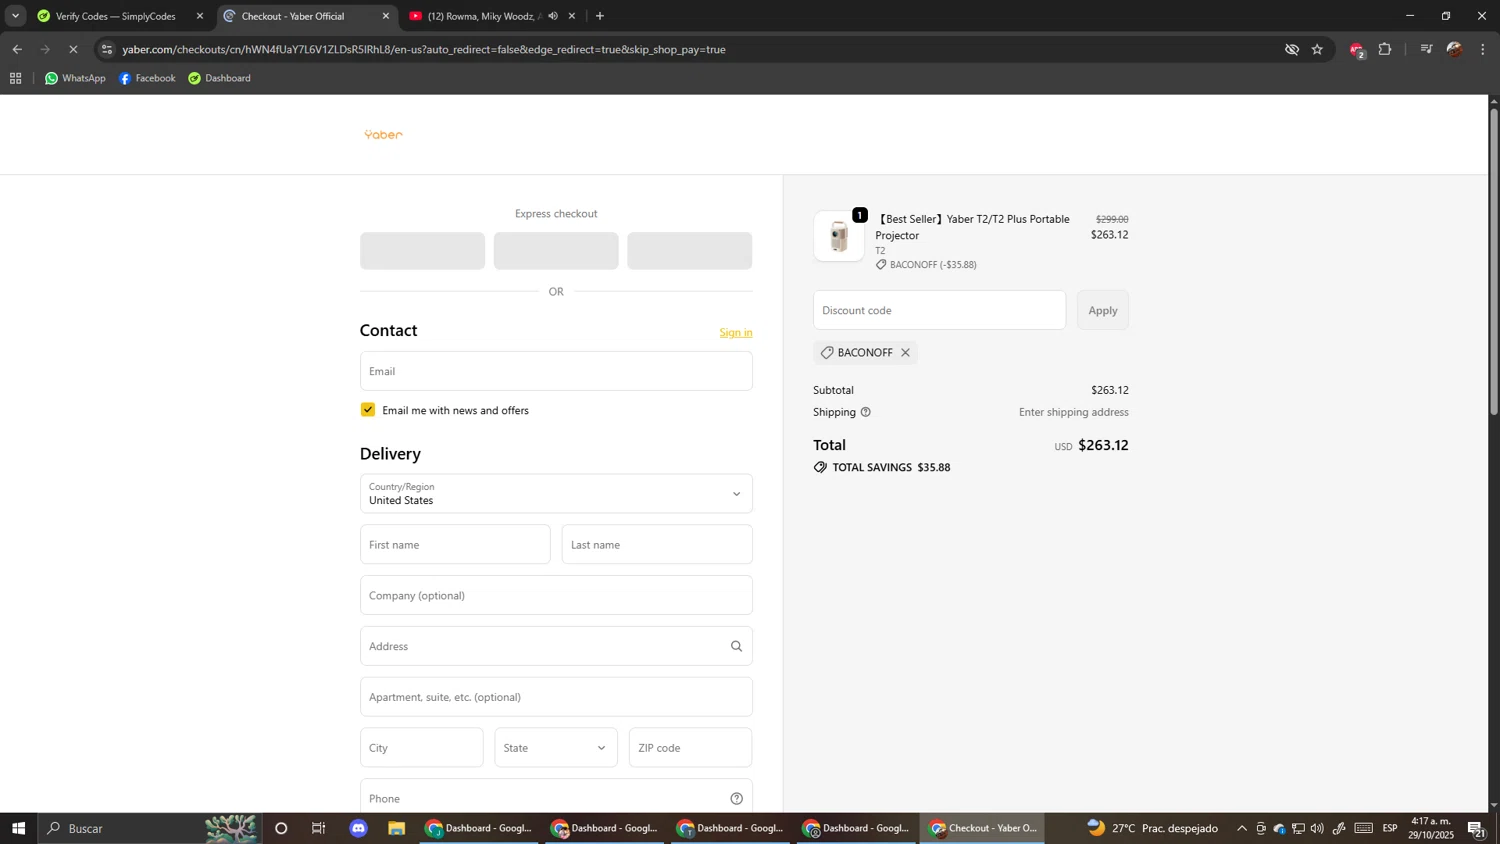Open the Chrome three-dot menu
The width and height of the screenshot is (1500, 844).
click(1483, 49)
